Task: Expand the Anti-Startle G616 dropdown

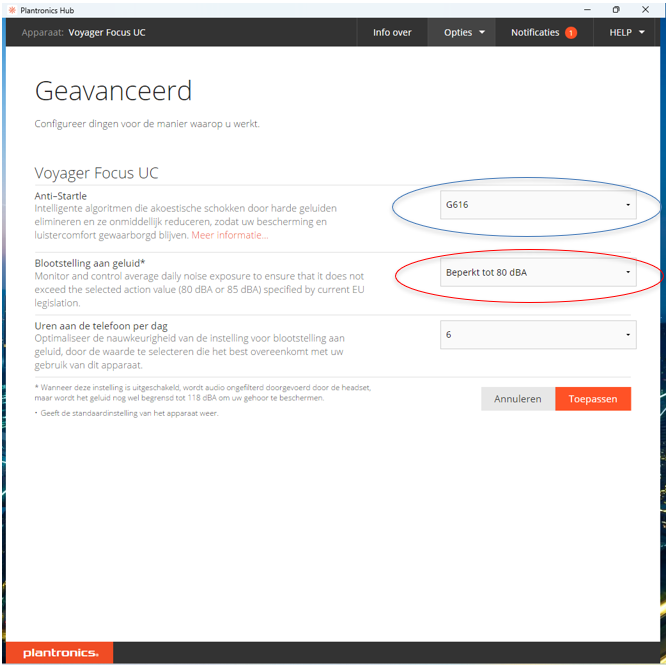Action: click(x=538, y=205)
